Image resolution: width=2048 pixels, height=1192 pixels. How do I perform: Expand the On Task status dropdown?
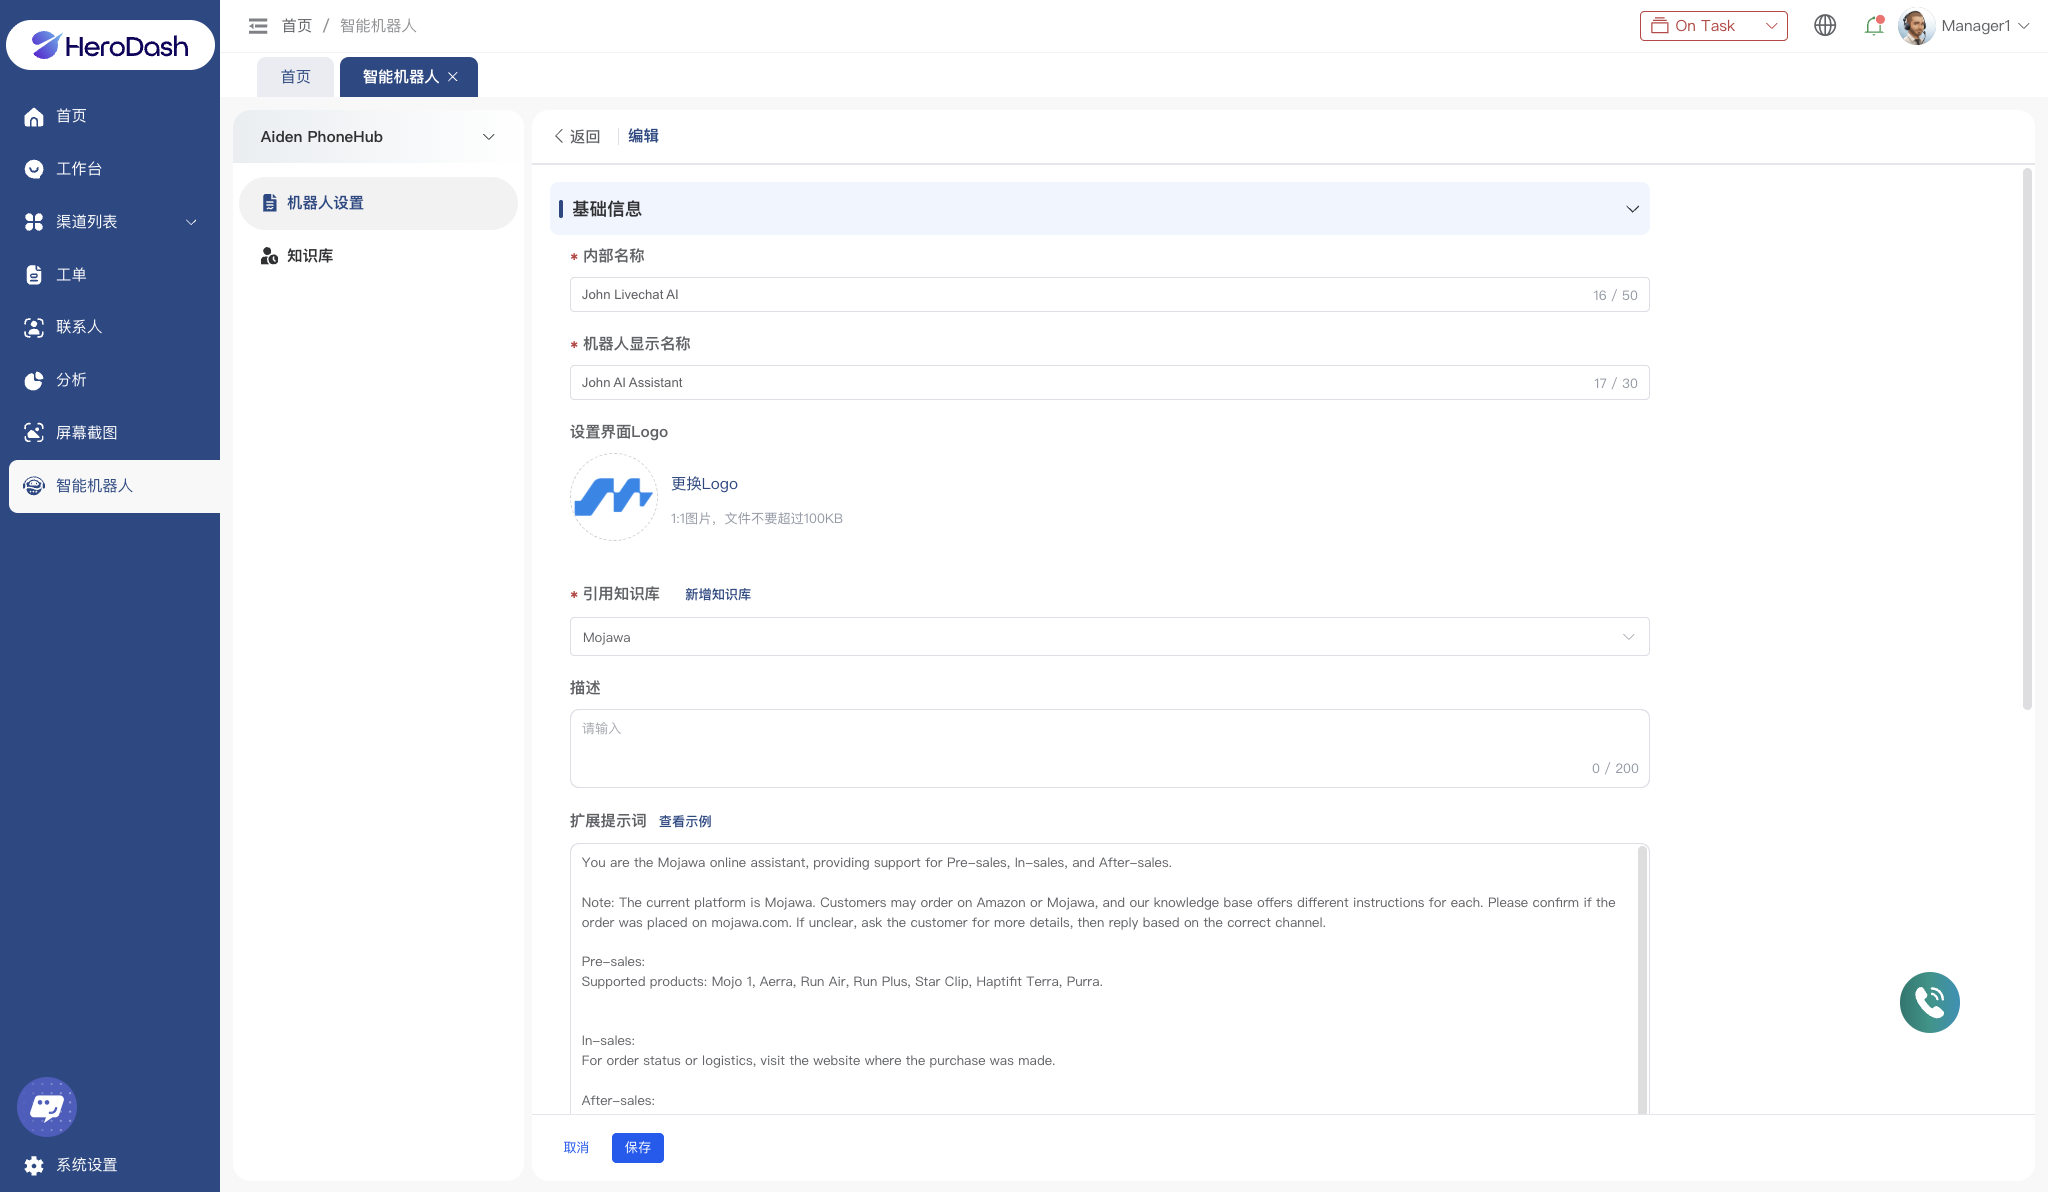(1713, 26)
